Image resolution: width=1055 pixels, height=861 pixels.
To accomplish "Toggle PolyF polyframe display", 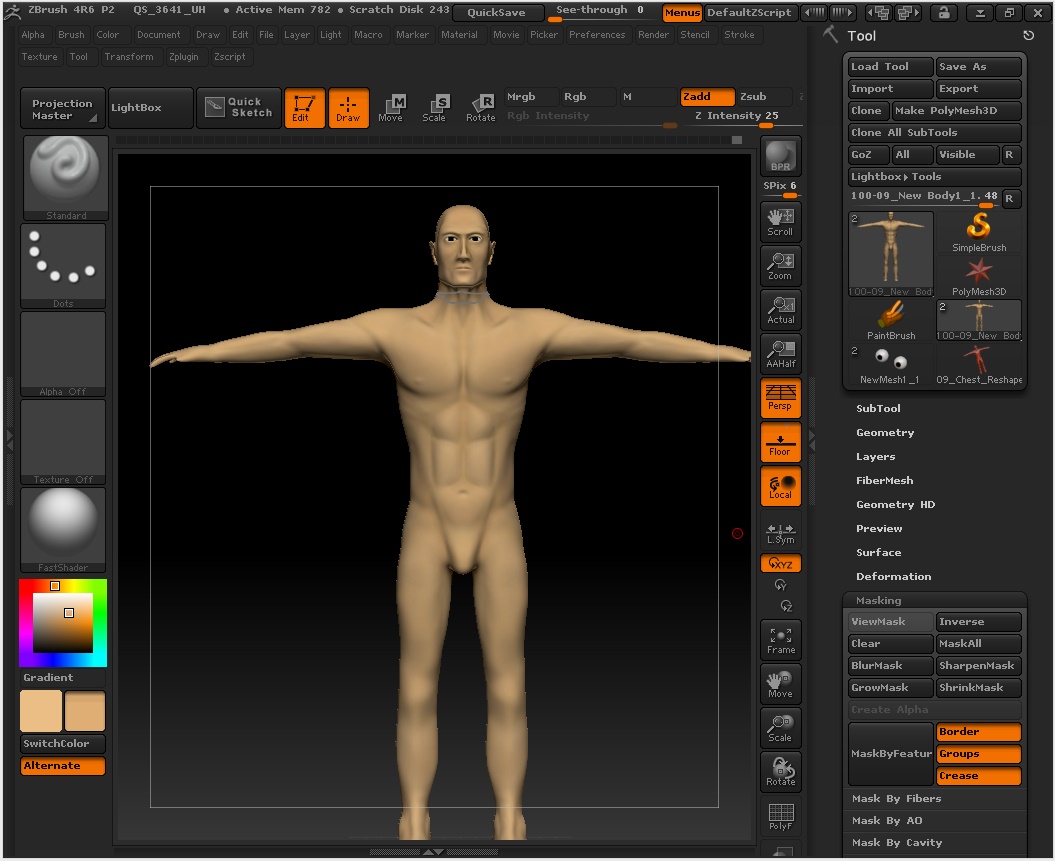I will click(x=780, y=816).
